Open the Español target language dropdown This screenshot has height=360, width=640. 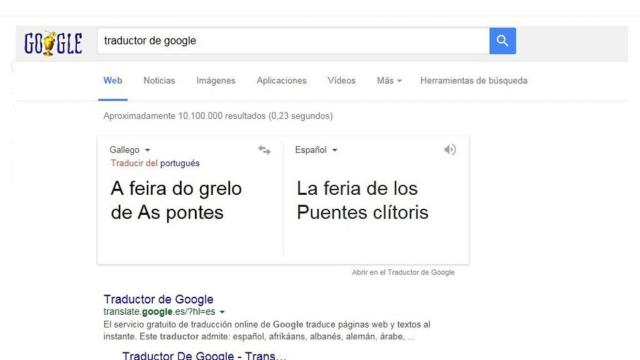point(316,150)
